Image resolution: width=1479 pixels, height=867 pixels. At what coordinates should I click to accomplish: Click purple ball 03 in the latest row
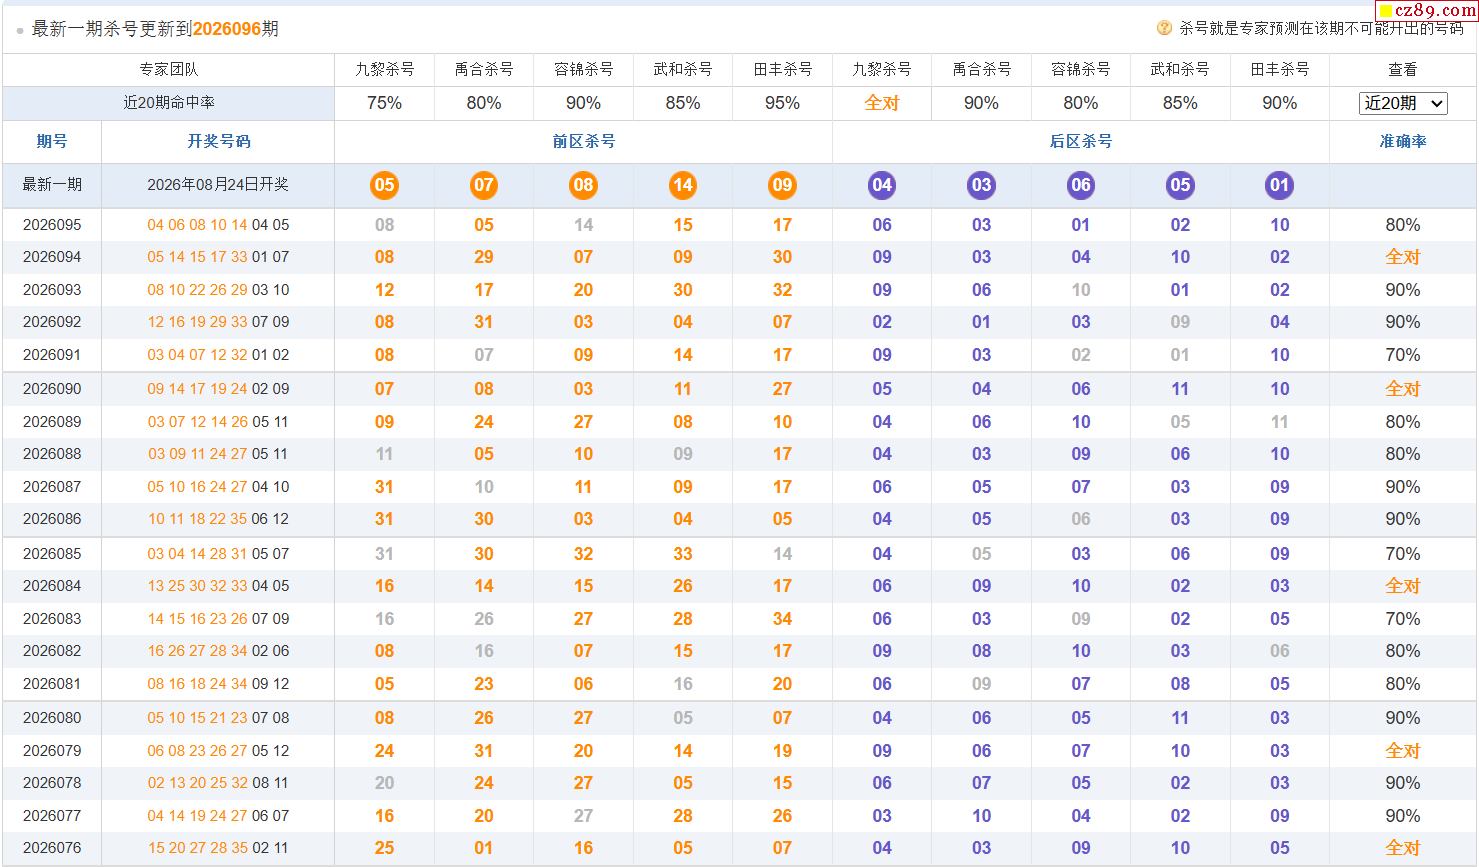[981, 185]
